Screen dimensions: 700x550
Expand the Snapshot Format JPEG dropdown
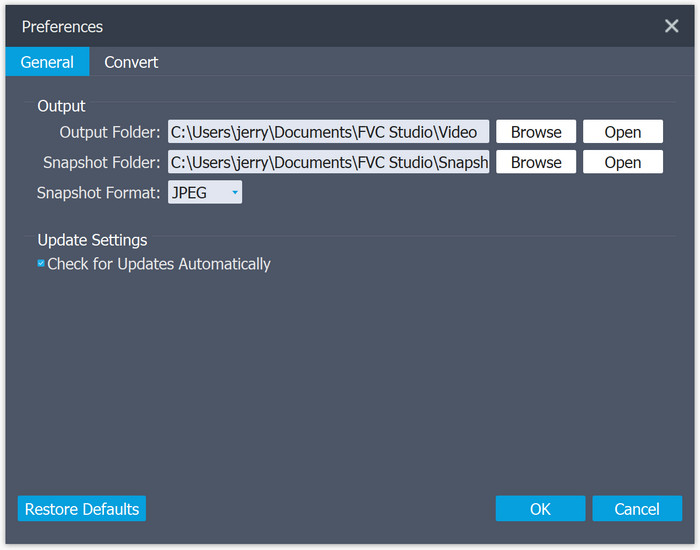coord(204,192)
